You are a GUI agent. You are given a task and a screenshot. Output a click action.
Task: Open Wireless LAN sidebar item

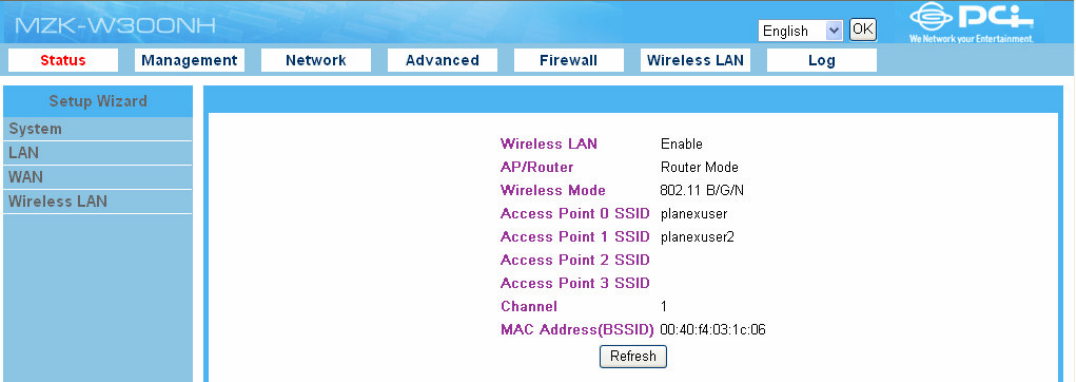point(97,202)
